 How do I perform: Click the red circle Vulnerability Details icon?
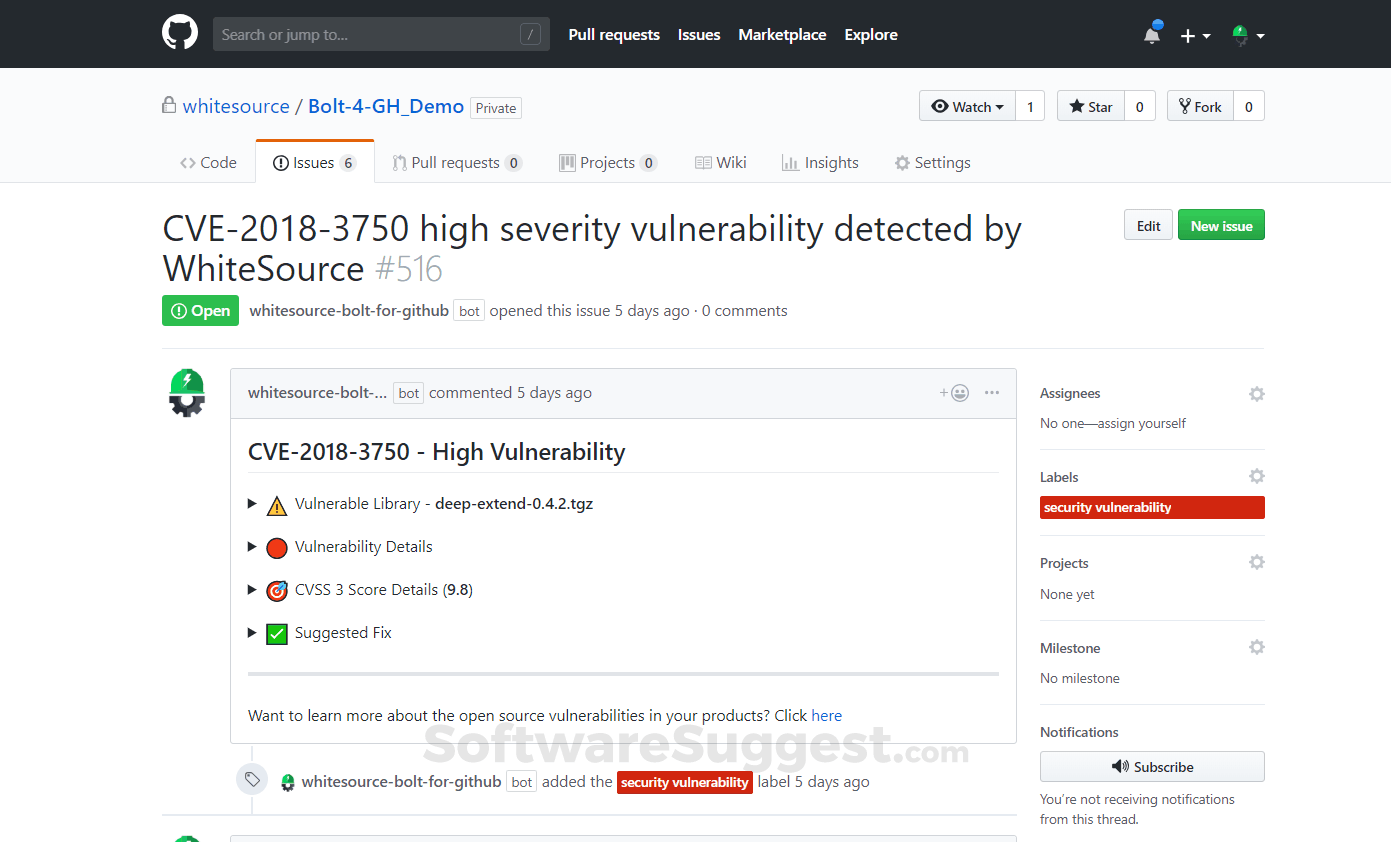(x=277, y=548)
